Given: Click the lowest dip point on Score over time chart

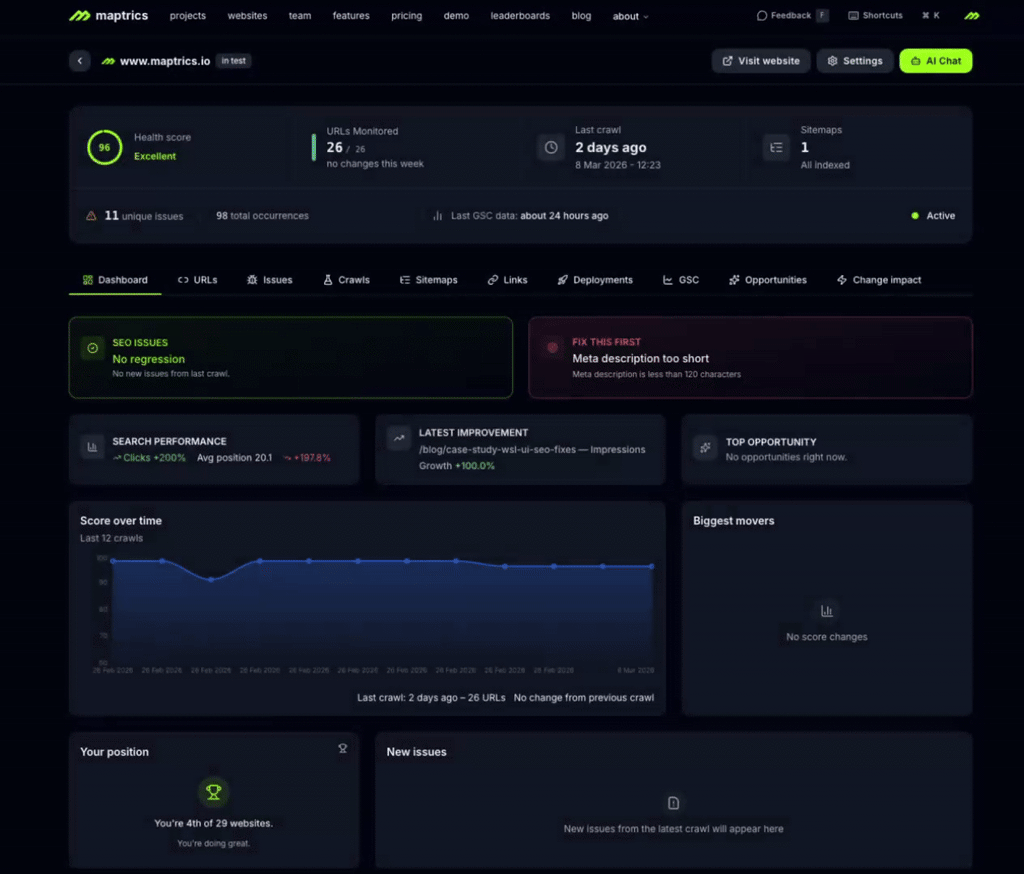Looking at the screenshot, I should [x=211, y=579].
